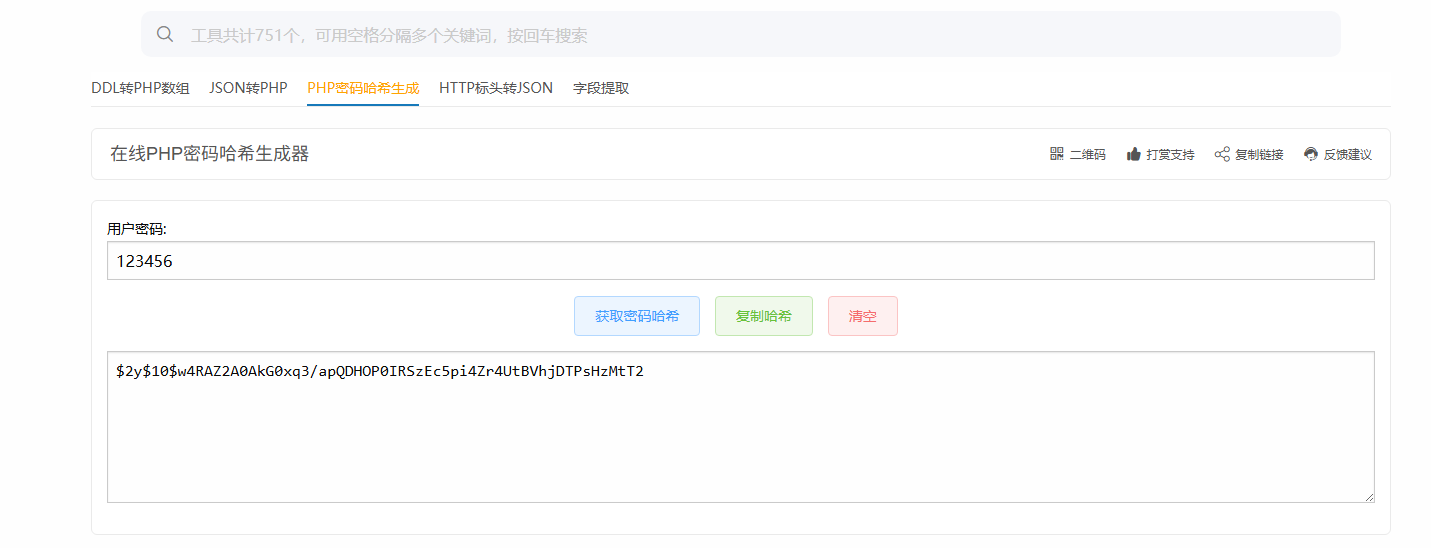Click the 获取密码哈希 button
The width and height of the screenshot is (1431, 548).
point(637,316)
